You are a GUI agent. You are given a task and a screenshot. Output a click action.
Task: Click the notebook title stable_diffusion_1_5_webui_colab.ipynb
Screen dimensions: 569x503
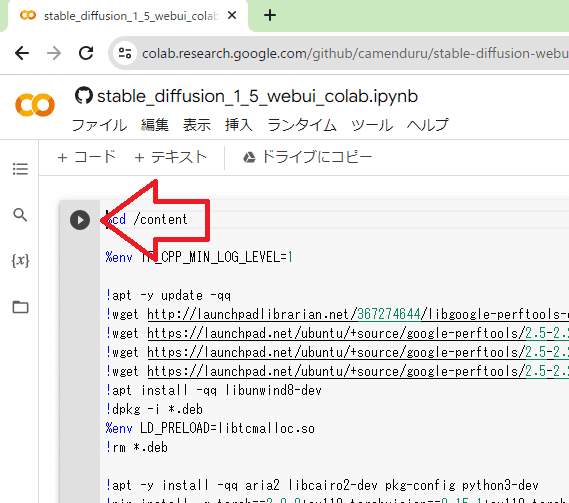(257, 96)
